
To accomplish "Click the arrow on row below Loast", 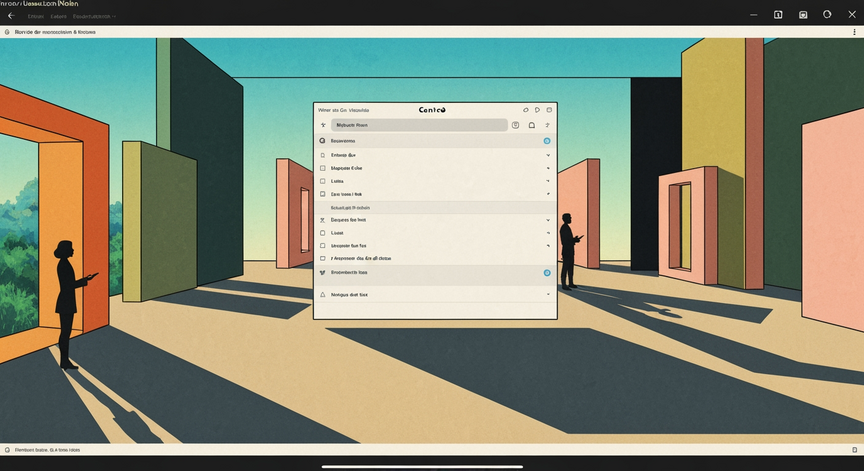I will click(548, 246).
